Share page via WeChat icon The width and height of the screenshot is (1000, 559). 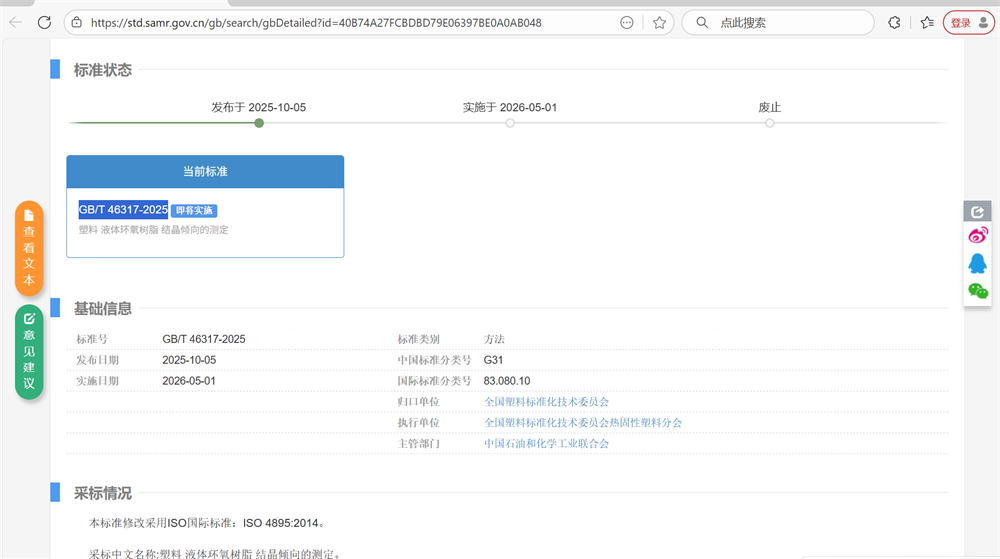coord(977,291)
